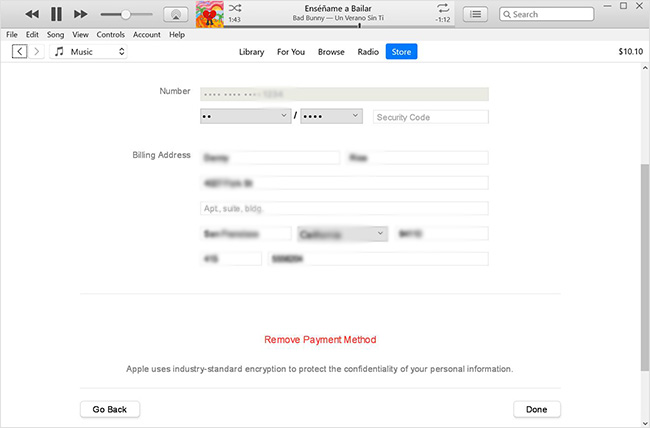Open the Music media picker dropdown
This screenshot has width=650, height=428.
tap(88, 52)
